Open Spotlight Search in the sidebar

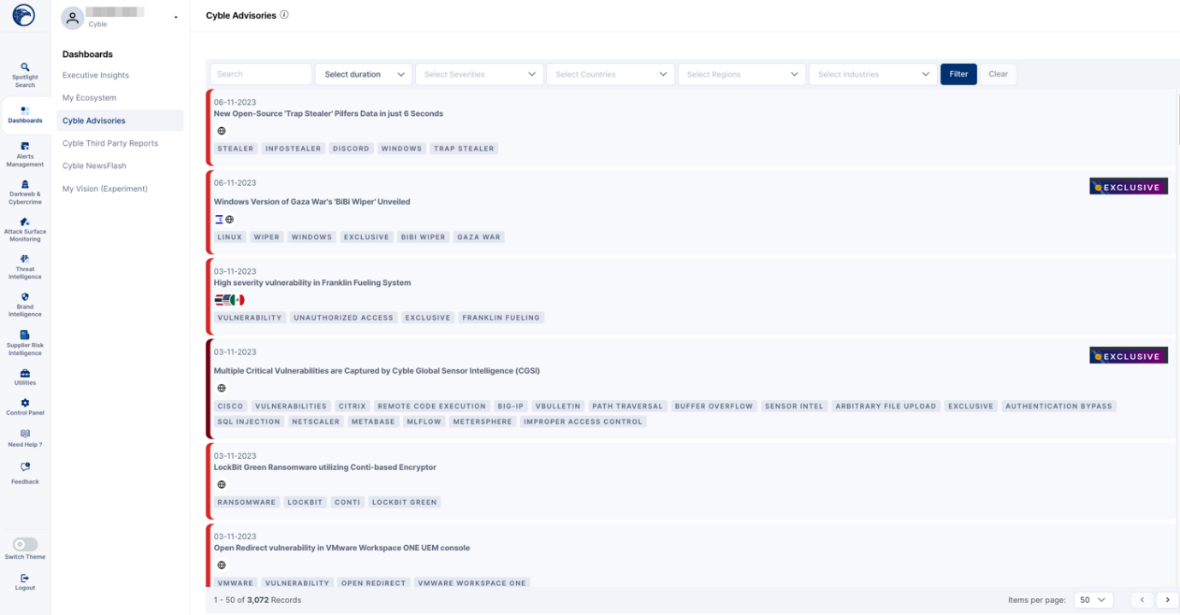25,75
